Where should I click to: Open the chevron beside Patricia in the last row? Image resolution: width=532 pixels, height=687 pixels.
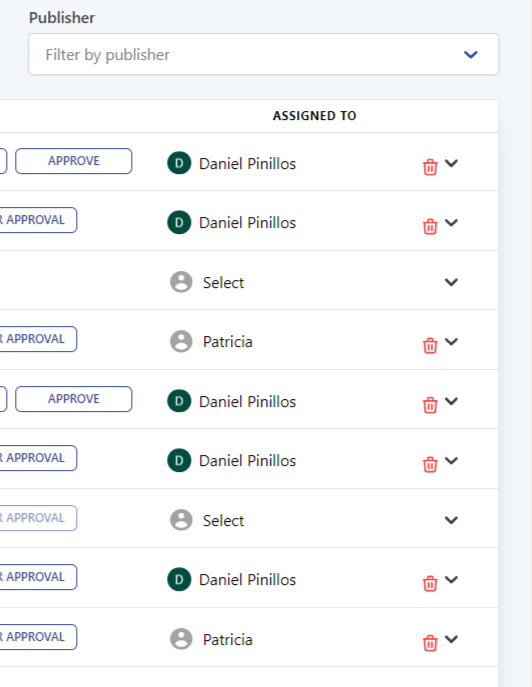[x=451, y=639]
